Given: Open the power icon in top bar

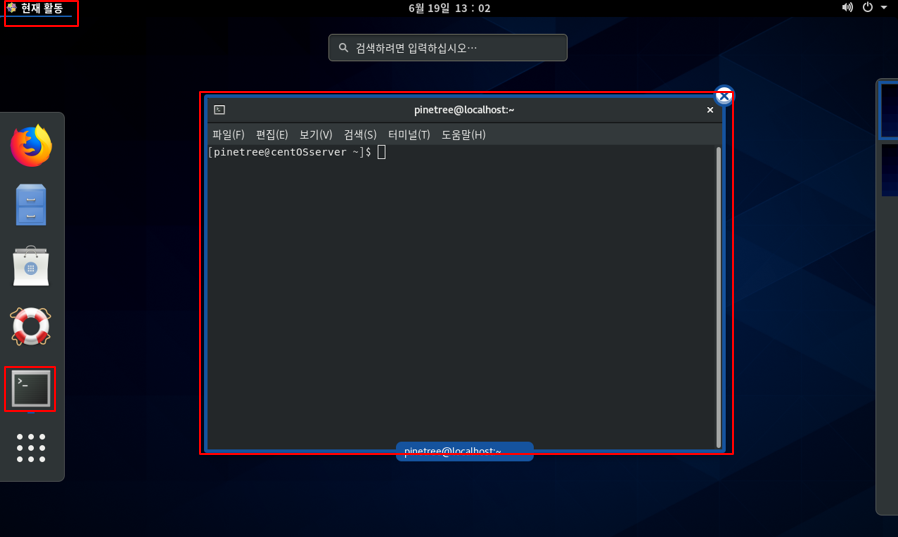Looking at the screenshot, I should click(x=868, y=7).
